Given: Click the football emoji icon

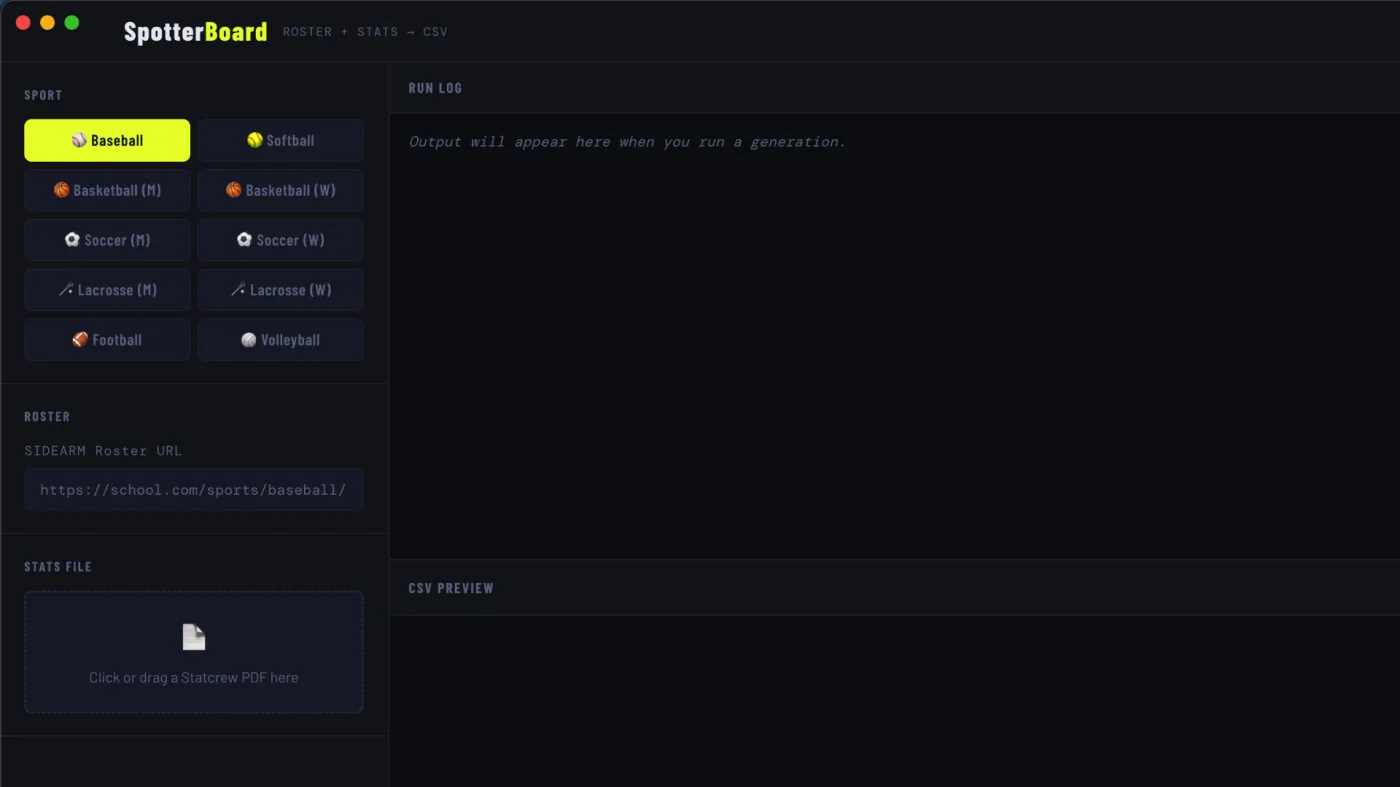Looking at the screenshot, I should 80,340.
